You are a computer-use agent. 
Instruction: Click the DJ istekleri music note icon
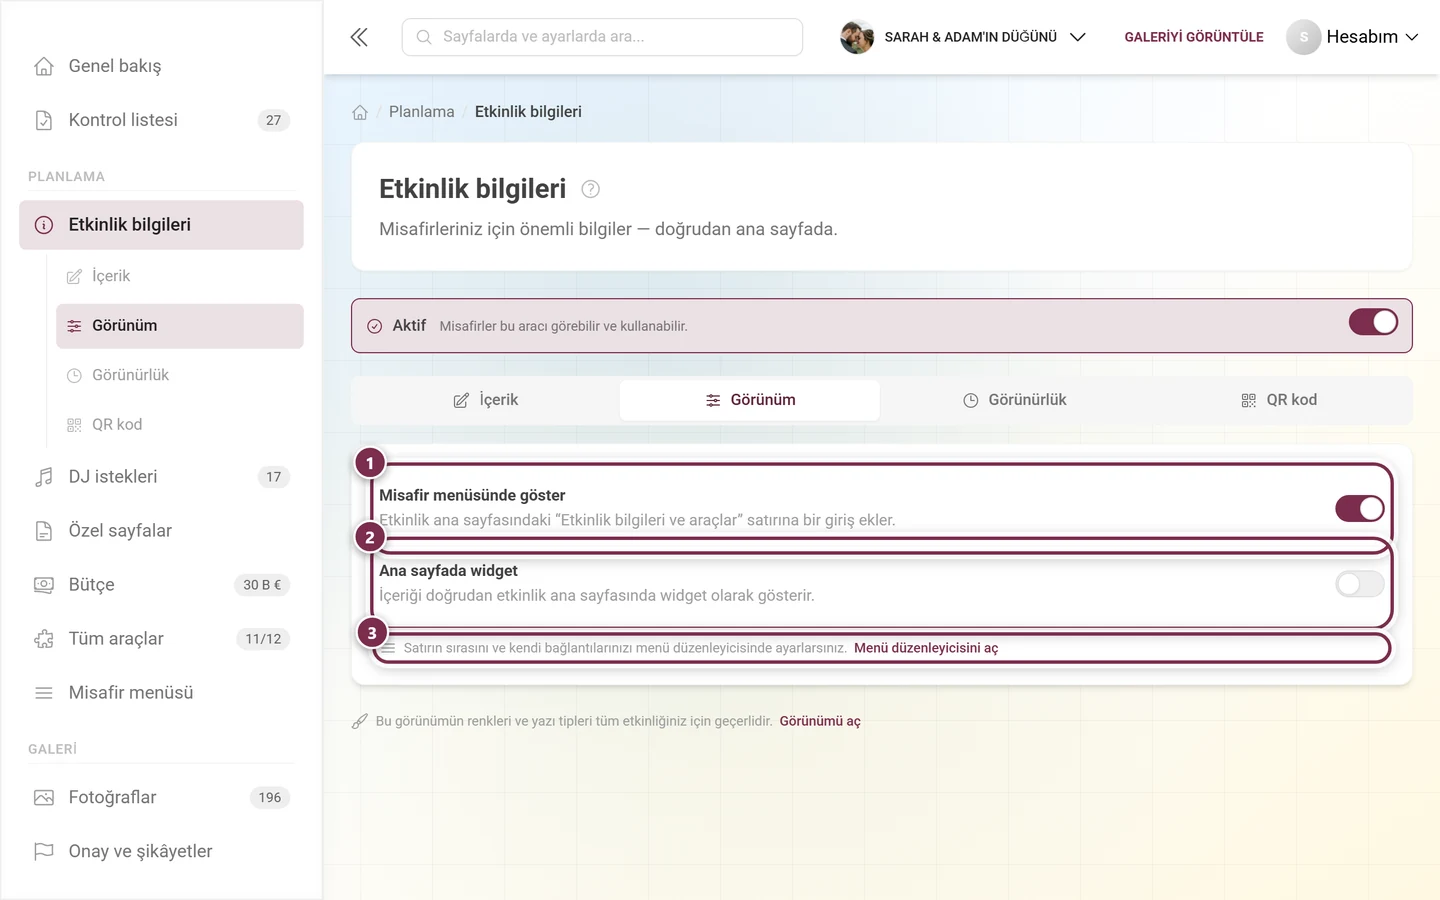click(44, 477)
